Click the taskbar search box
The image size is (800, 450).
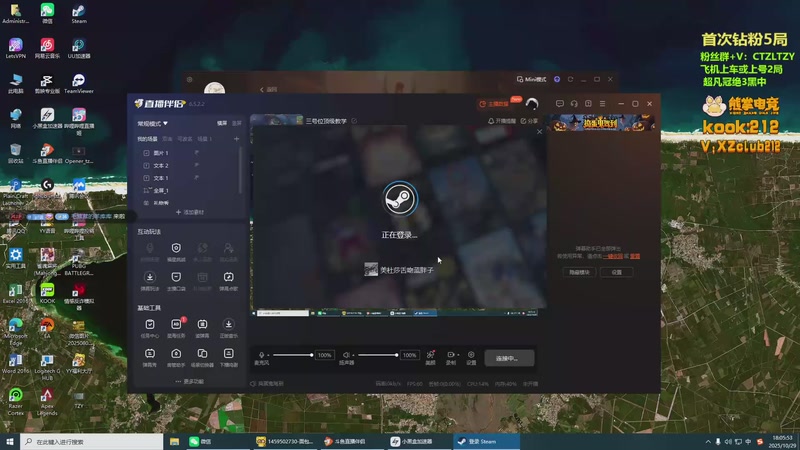[92, 441]
